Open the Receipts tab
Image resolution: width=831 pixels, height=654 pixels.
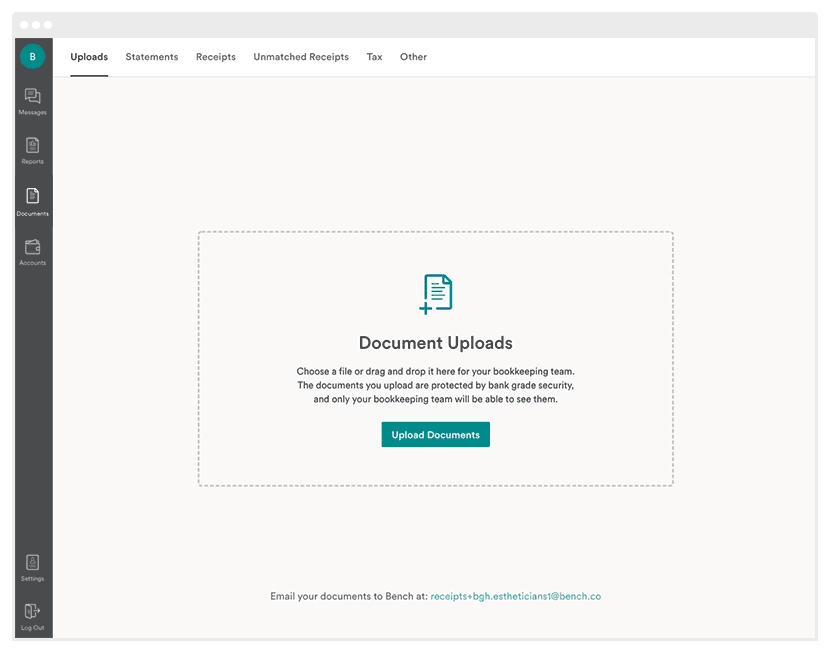pos(216,57)
